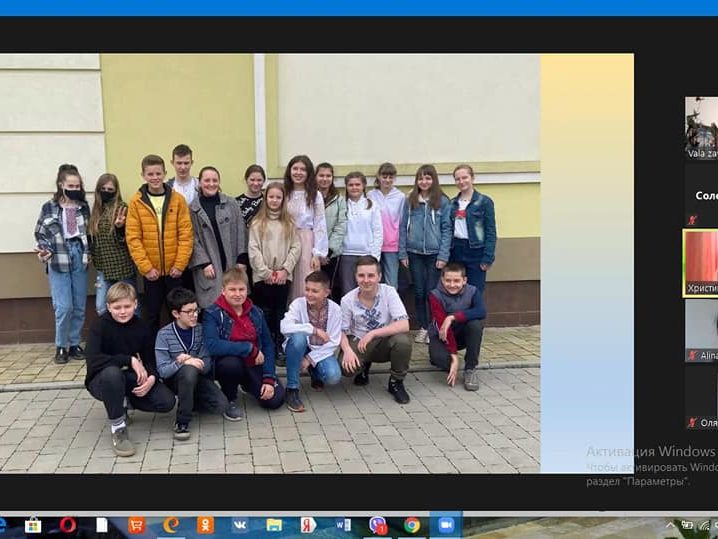Click the Соле participant name tile
The height and width of the screenshot is (539, 718).
coord(704,197)
